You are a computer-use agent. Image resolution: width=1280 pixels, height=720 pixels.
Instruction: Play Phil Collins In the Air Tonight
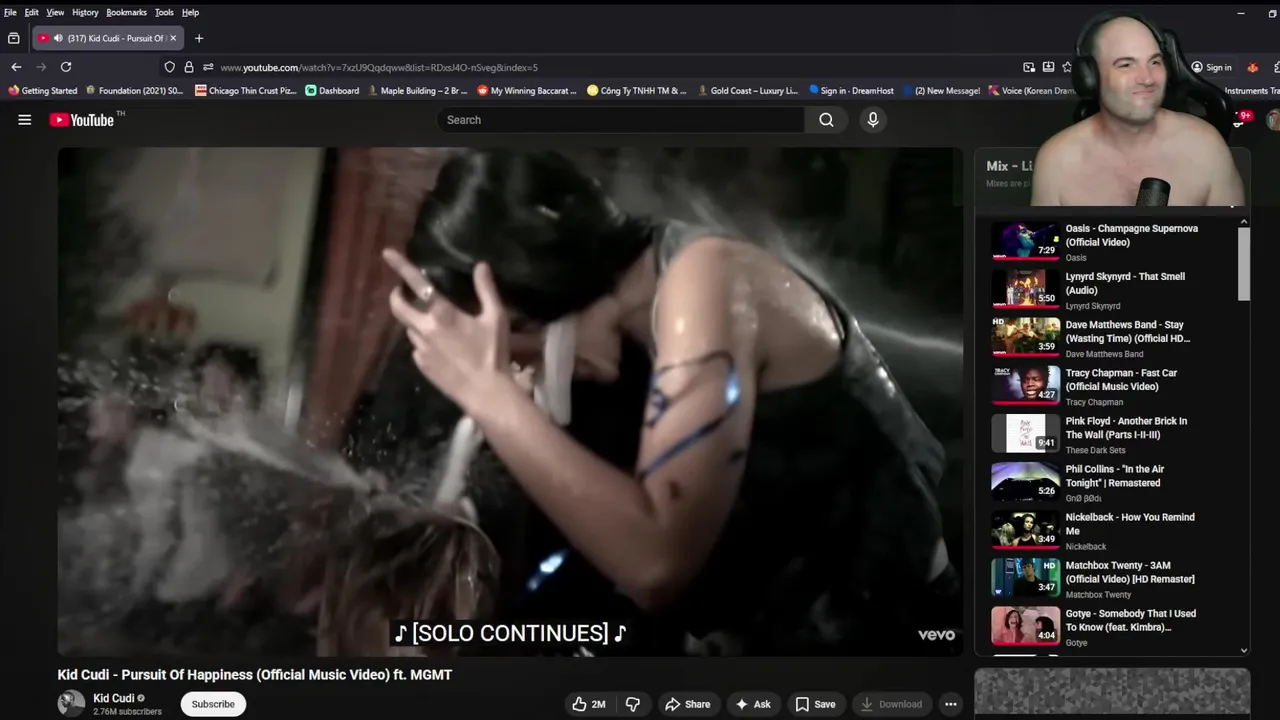[x=1112, y=482]
